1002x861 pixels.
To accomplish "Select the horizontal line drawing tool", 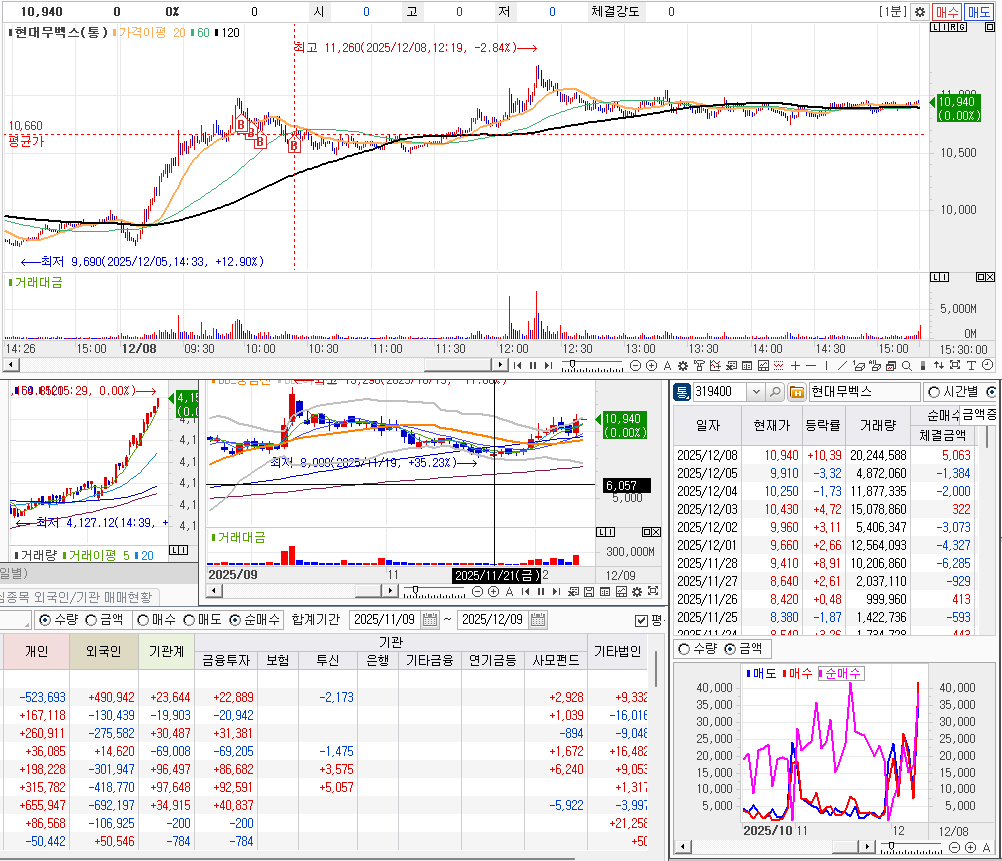I will [811, 366].
